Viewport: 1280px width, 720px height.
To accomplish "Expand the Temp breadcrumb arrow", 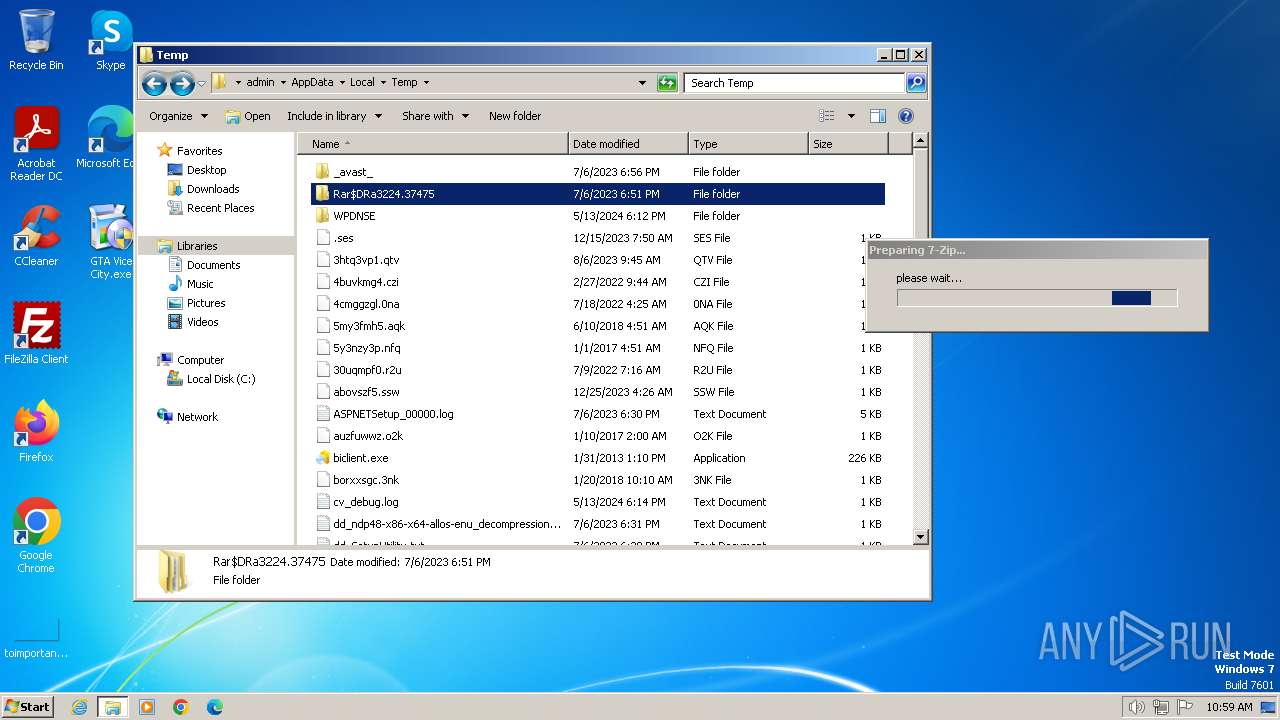I will (x=426, y=83).
